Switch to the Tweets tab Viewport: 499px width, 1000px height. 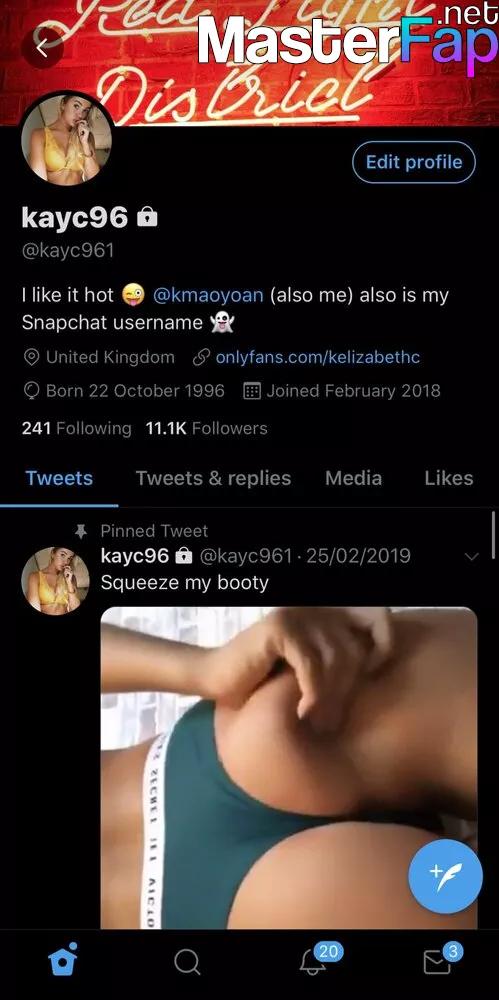click(x=59, y=478)
